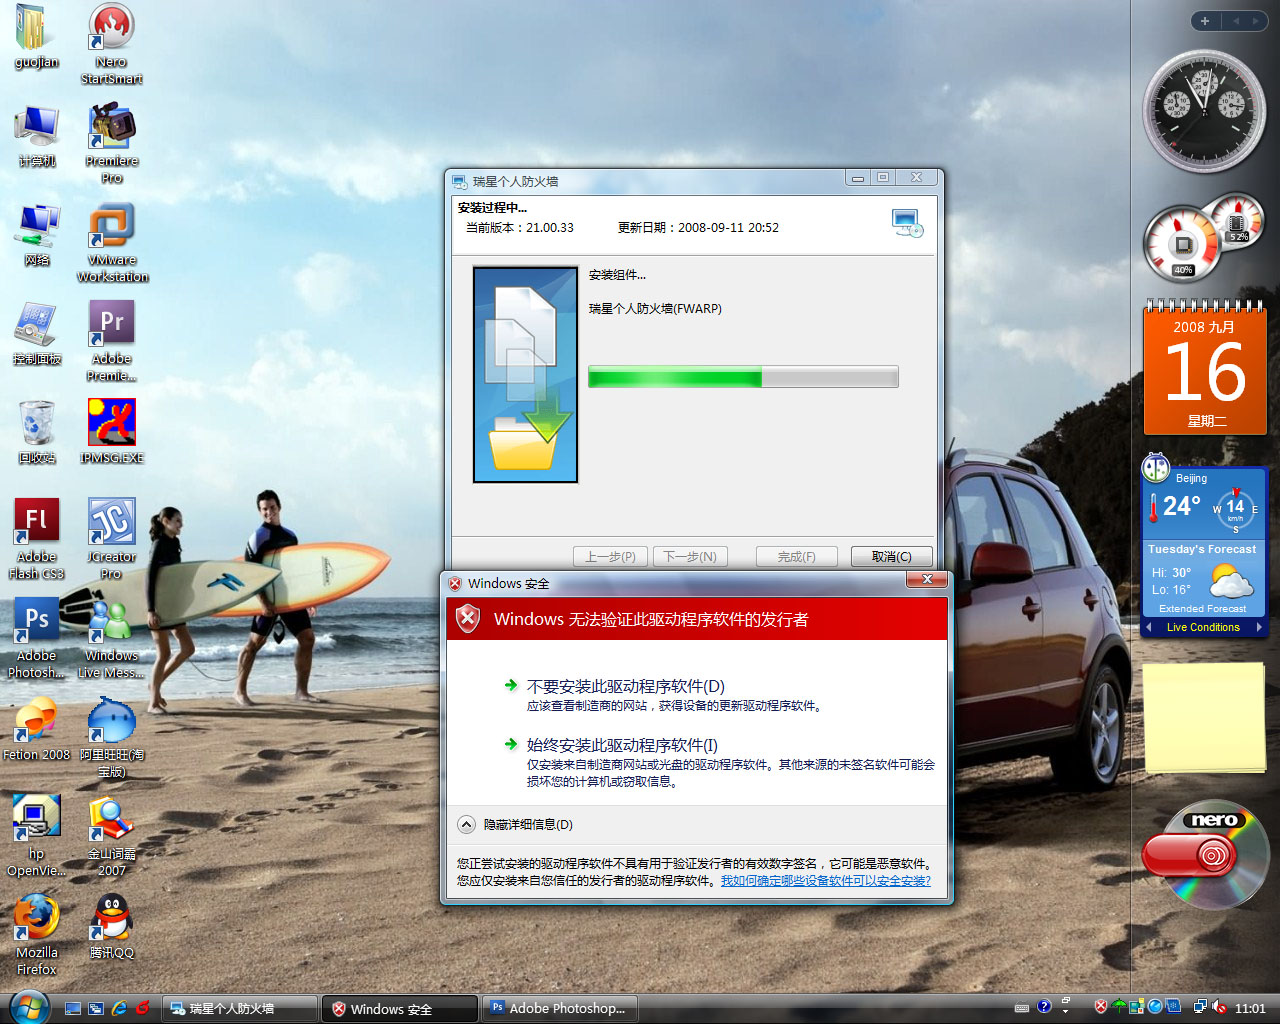Click the 下一步(N) next button
This screenshot has height=1024, width=1280.
pyautogui.click(x=690, y=557)
